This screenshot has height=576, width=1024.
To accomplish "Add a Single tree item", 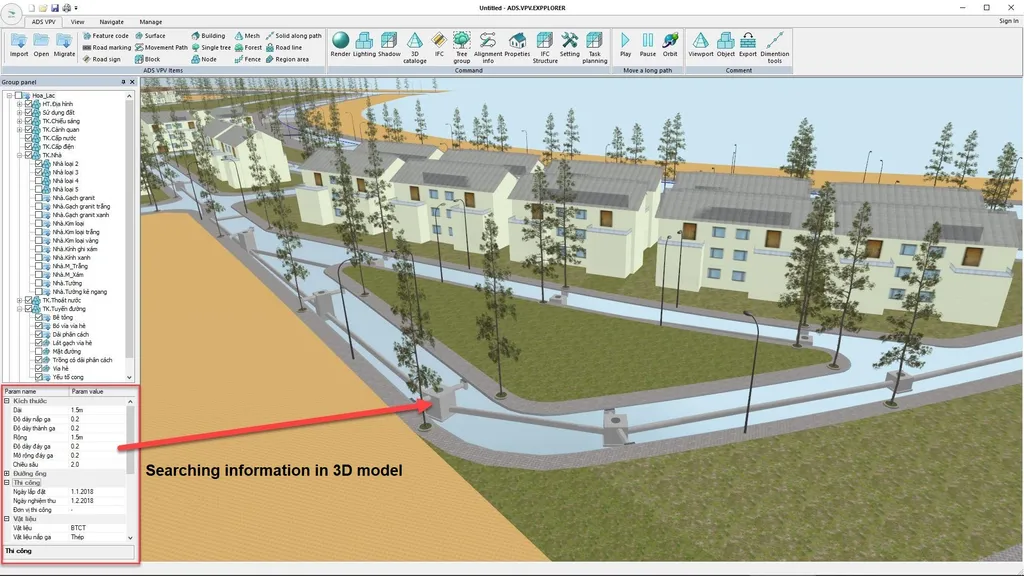I will (211, 48).
